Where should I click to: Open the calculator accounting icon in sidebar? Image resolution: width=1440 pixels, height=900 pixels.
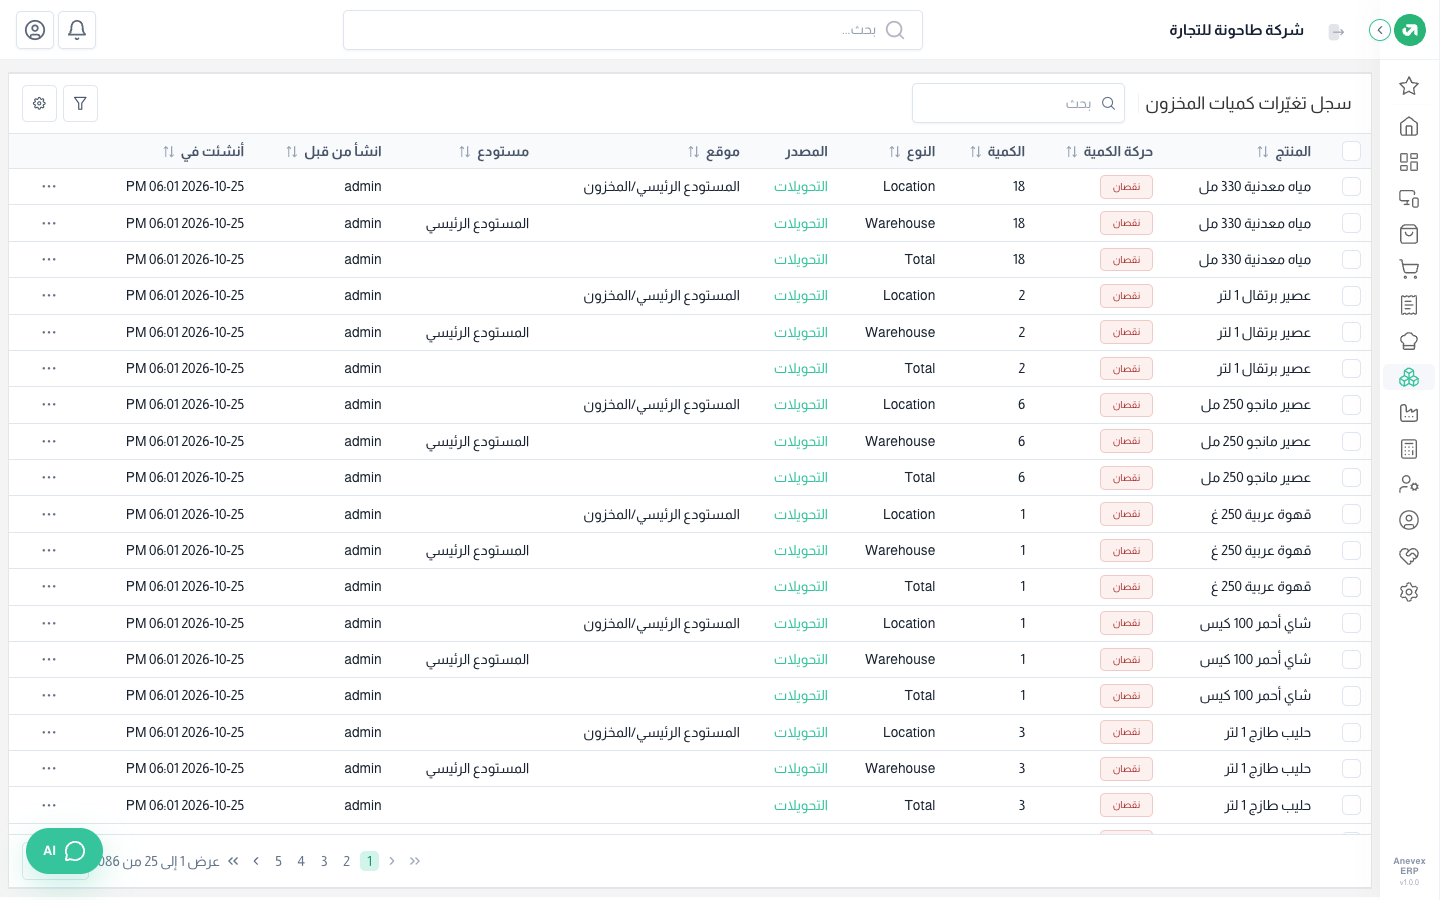1409,449
